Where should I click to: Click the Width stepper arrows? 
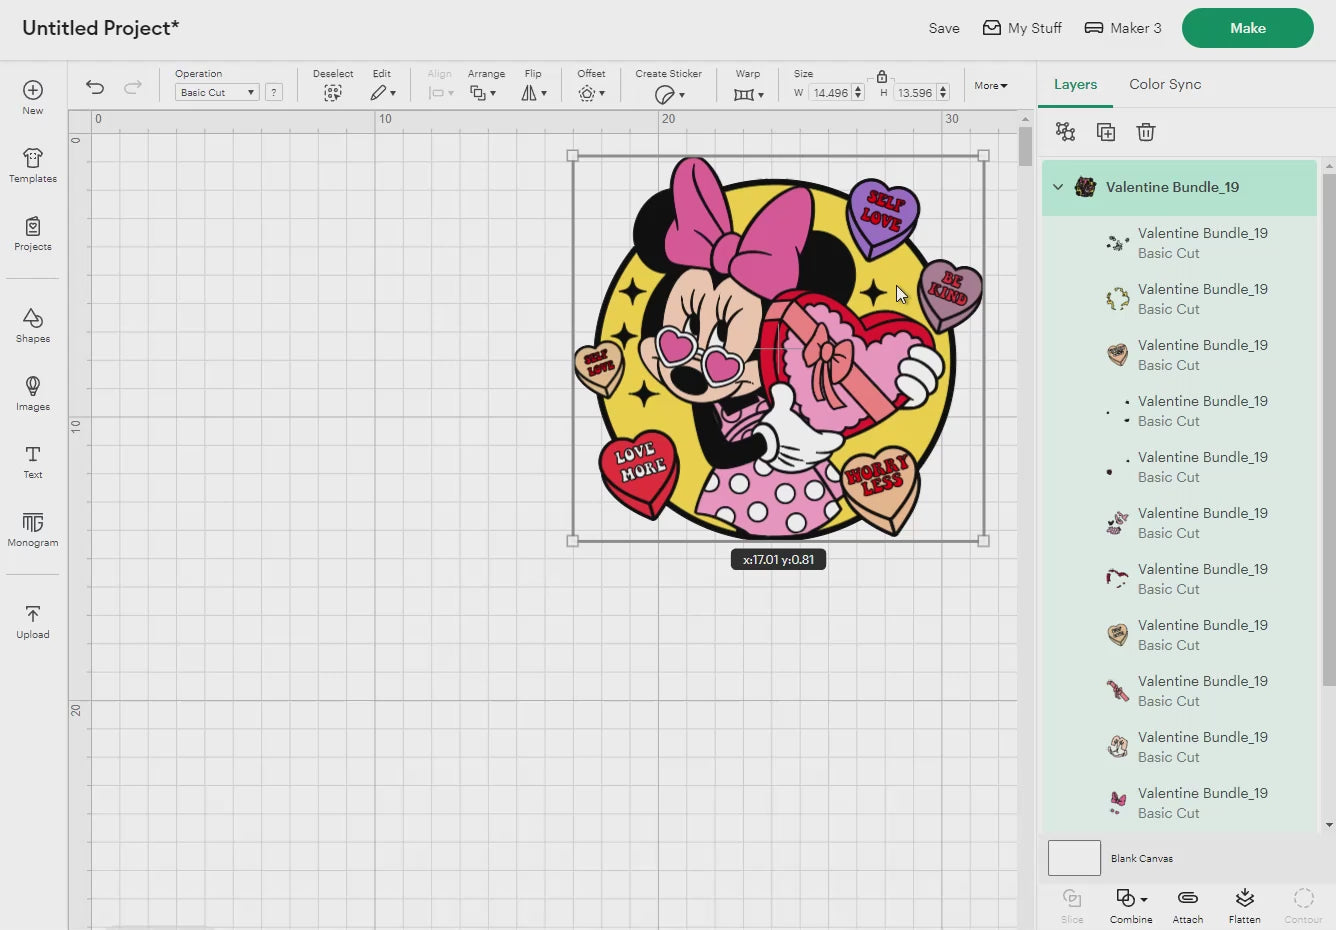[x=858, y=93]
